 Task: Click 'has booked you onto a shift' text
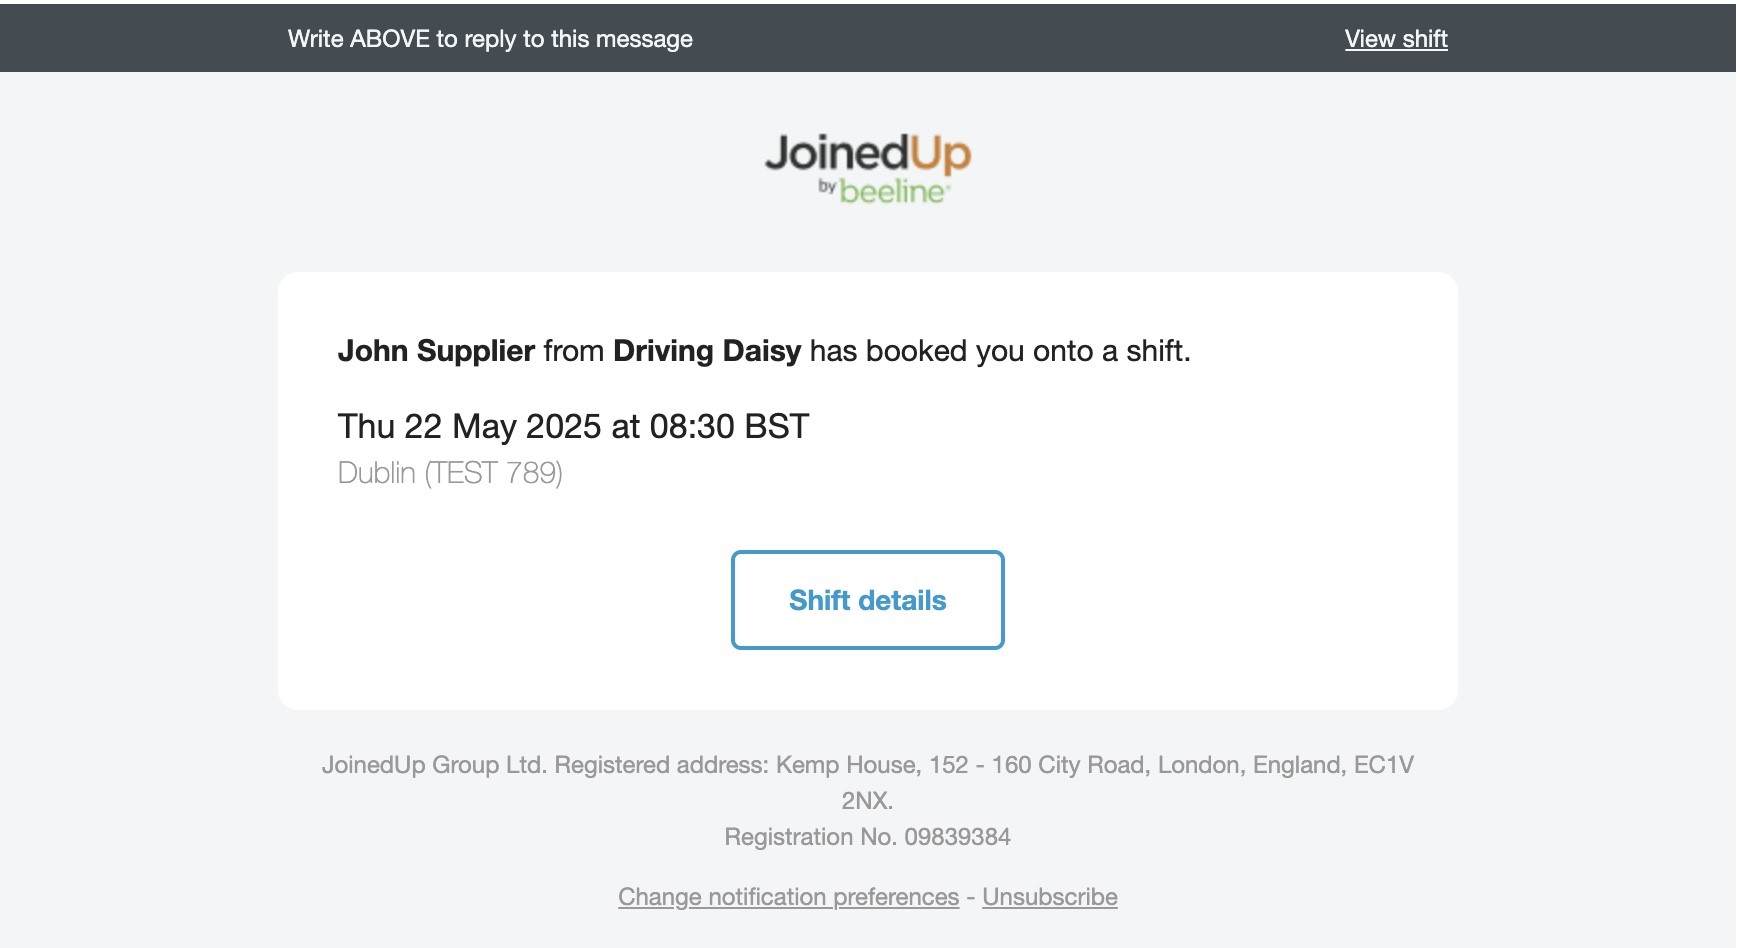[1000, 351]
